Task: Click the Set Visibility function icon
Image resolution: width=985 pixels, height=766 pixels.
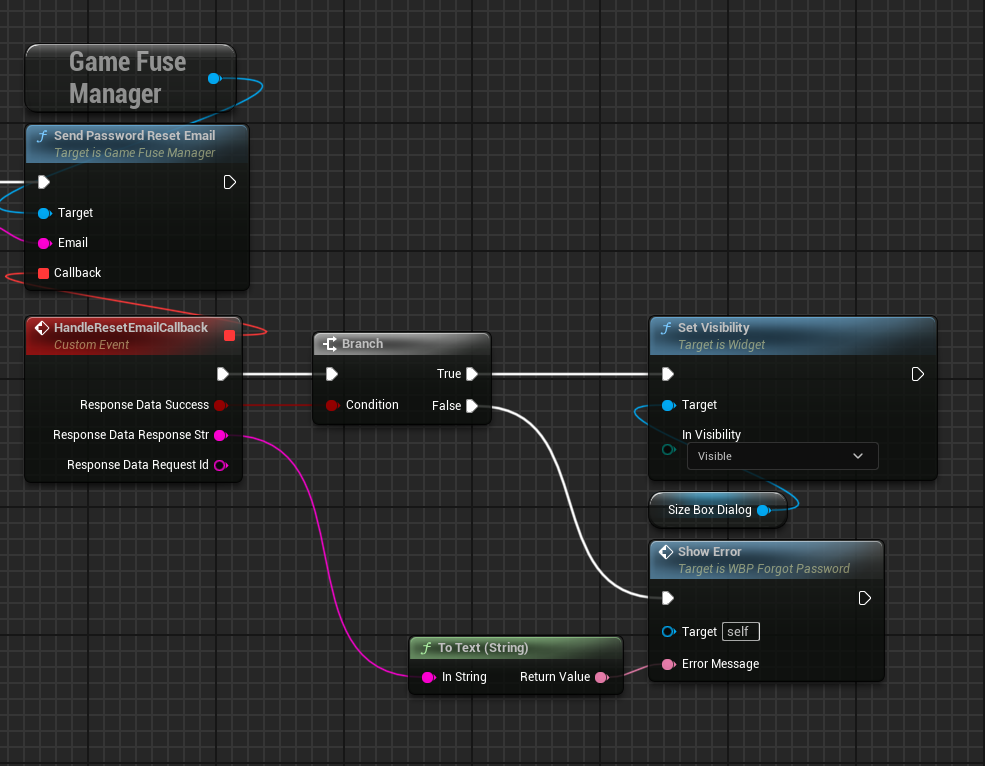Action: [x=667, y=328]
